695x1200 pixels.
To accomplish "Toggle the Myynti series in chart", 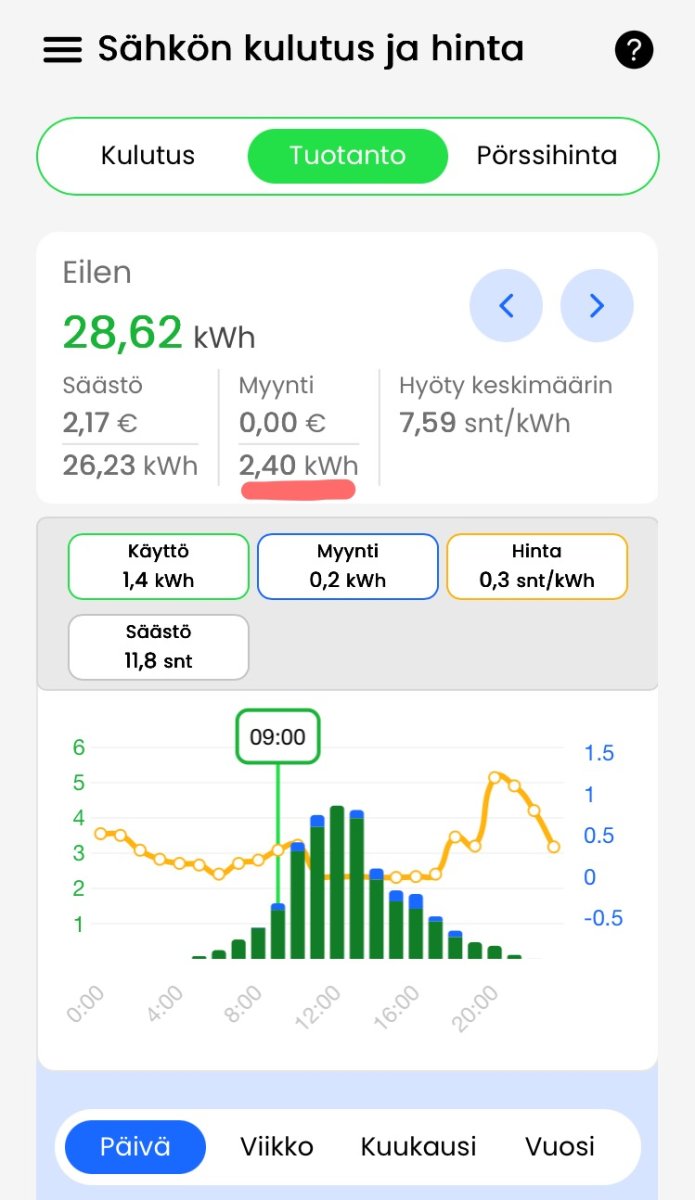I will [347, 566].
